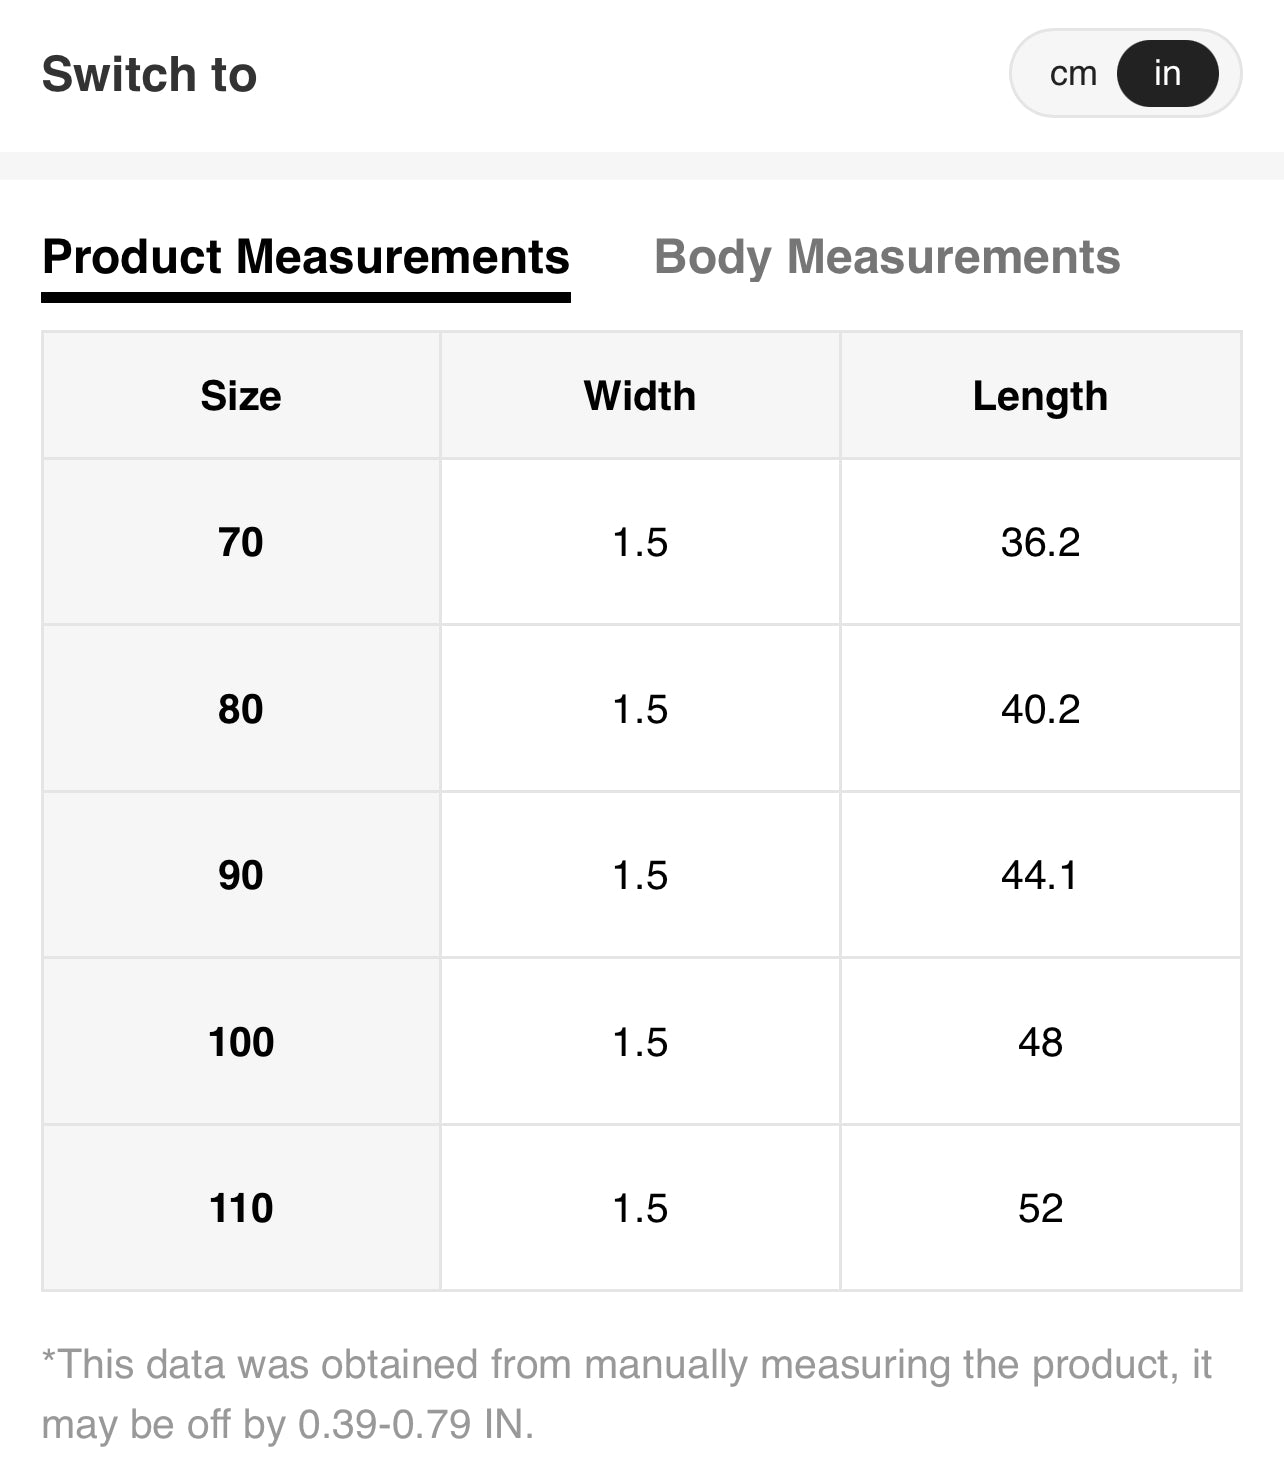Open the Product Measurements tab
The height and width of the screenshot is (1478, 1284).
click(x=306, y=257)
